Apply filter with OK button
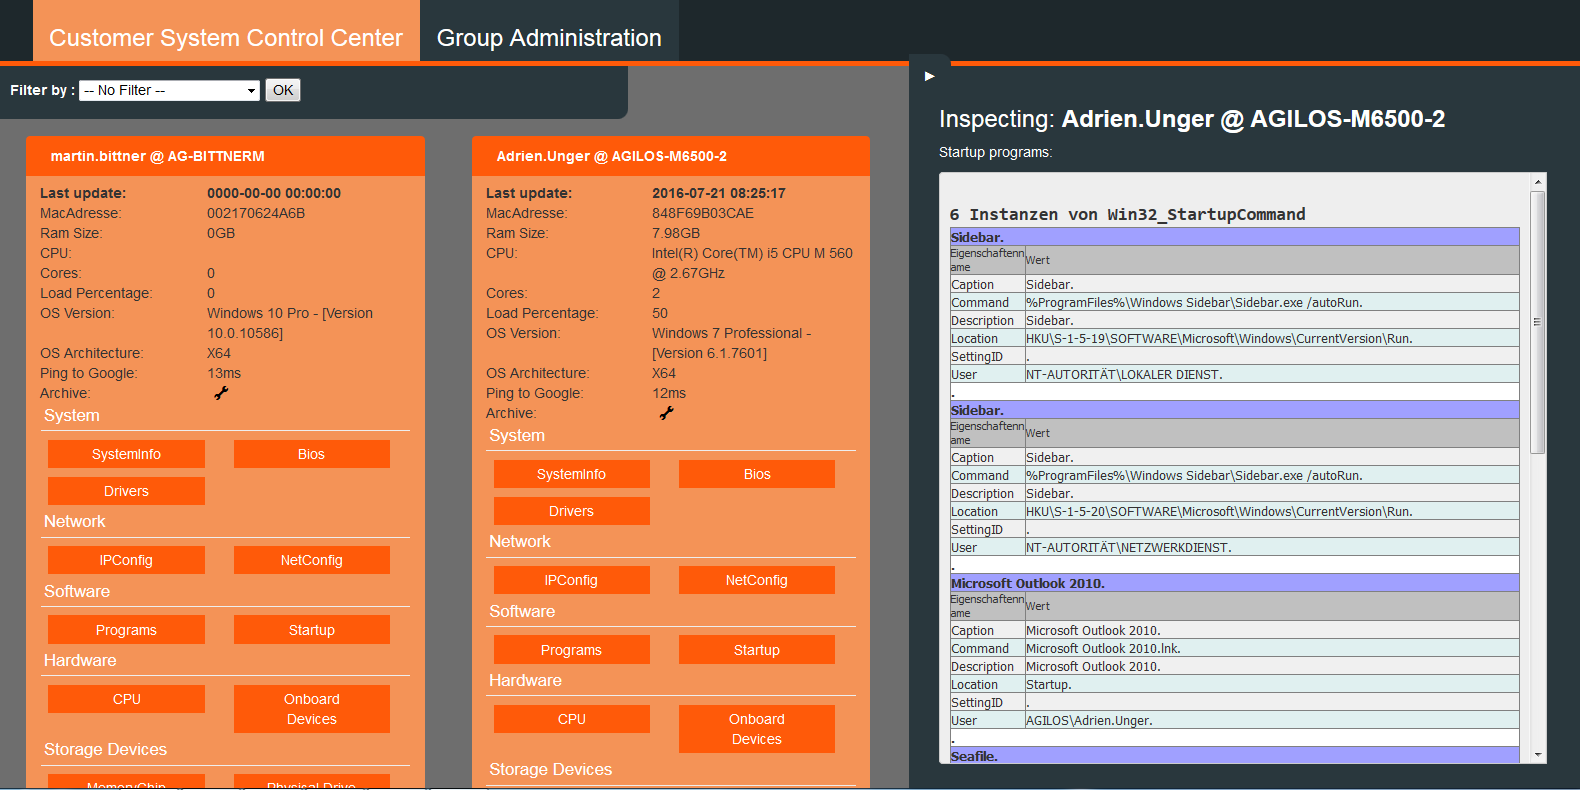 pyautogui.click(x=283, y=90)
